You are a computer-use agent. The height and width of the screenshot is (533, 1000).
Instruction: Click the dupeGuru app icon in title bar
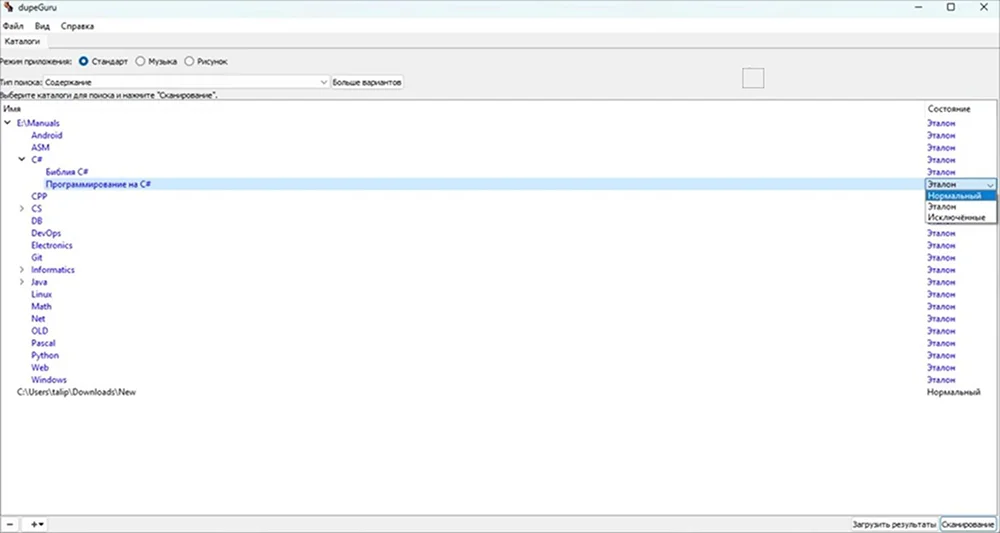pos(9,7)
